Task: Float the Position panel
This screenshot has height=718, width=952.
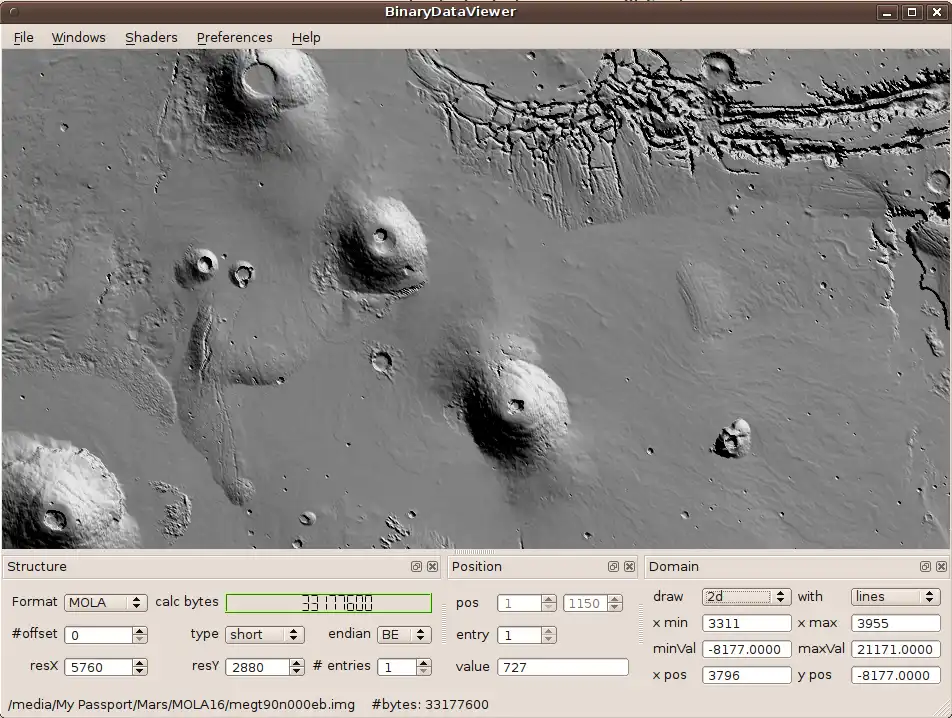Action: 613,566
